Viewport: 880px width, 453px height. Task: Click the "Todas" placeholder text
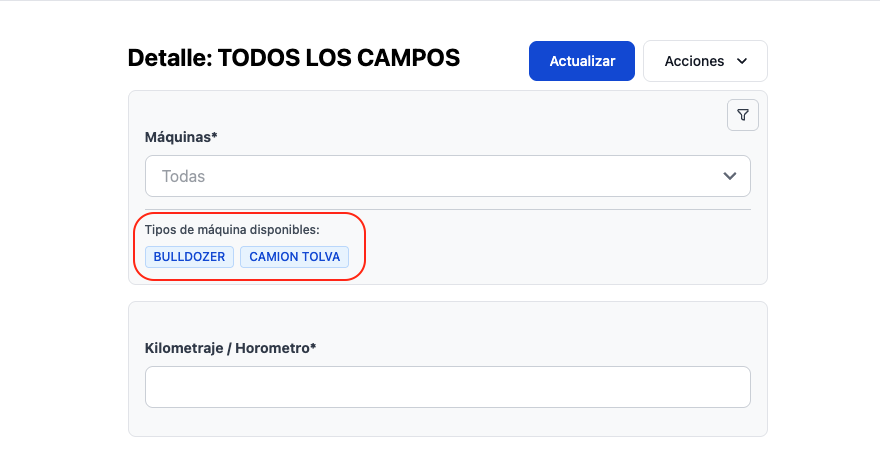183,176
